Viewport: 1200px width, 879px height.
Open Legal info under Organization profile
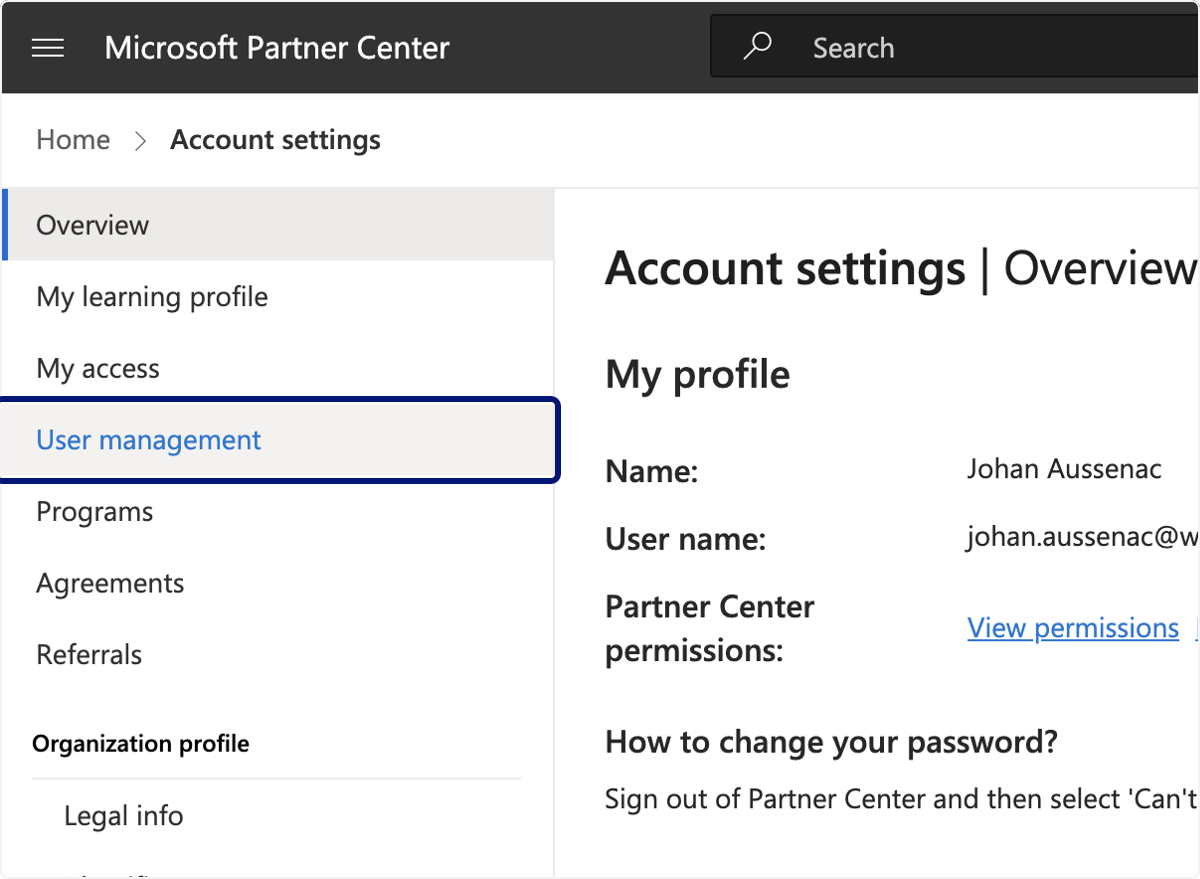124,816
